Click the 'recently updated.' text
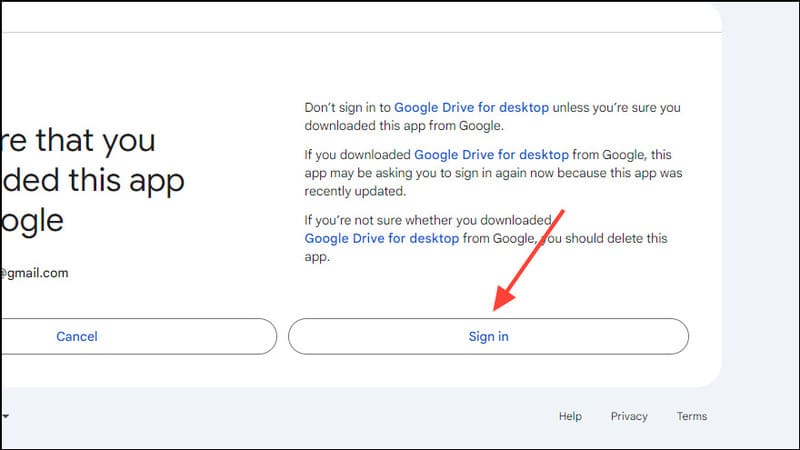Viewport: 800px width, 450px height. click(355, 191)
